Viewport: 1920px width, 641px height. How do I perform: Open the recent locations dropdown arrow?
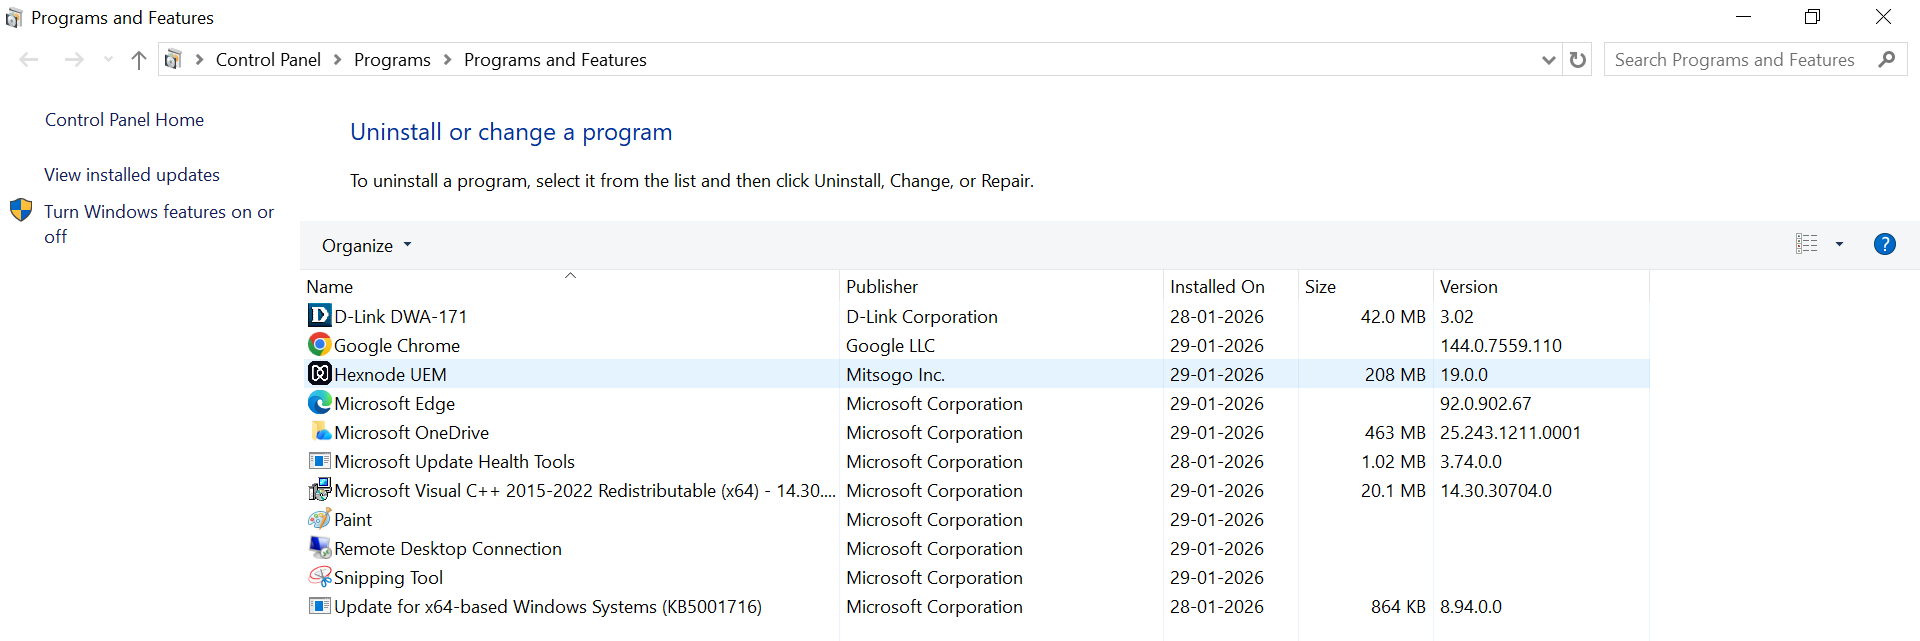point(108,60)
